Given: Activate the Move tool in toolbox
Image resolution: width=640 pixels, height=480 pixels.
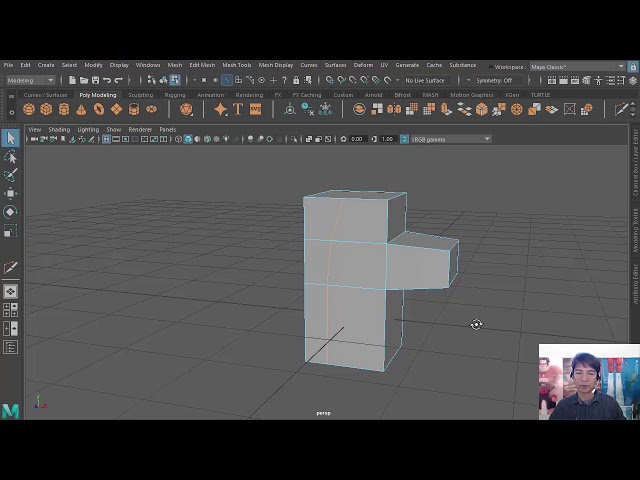Looking at the screenshot, I should (10, 193).
